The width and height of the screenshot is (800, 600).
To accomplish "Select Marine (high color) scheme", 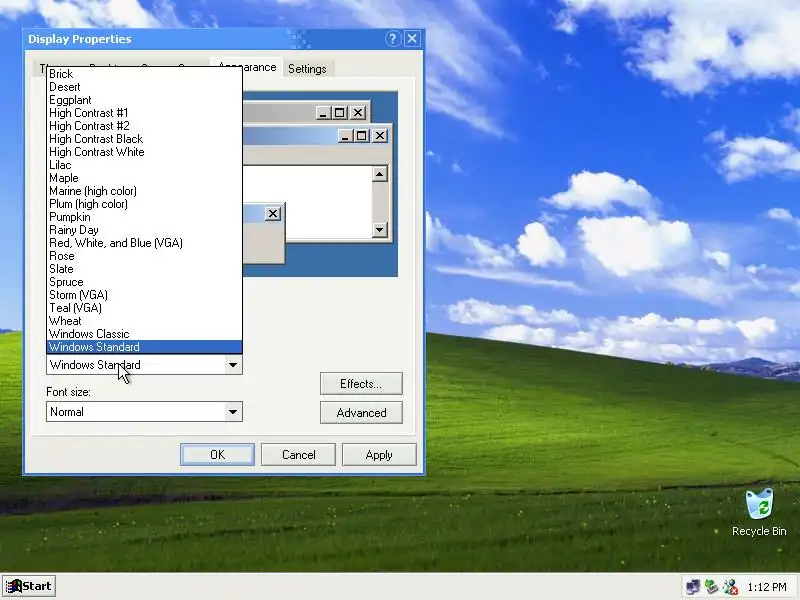I will pyautogui.click(x=144, y=191).
